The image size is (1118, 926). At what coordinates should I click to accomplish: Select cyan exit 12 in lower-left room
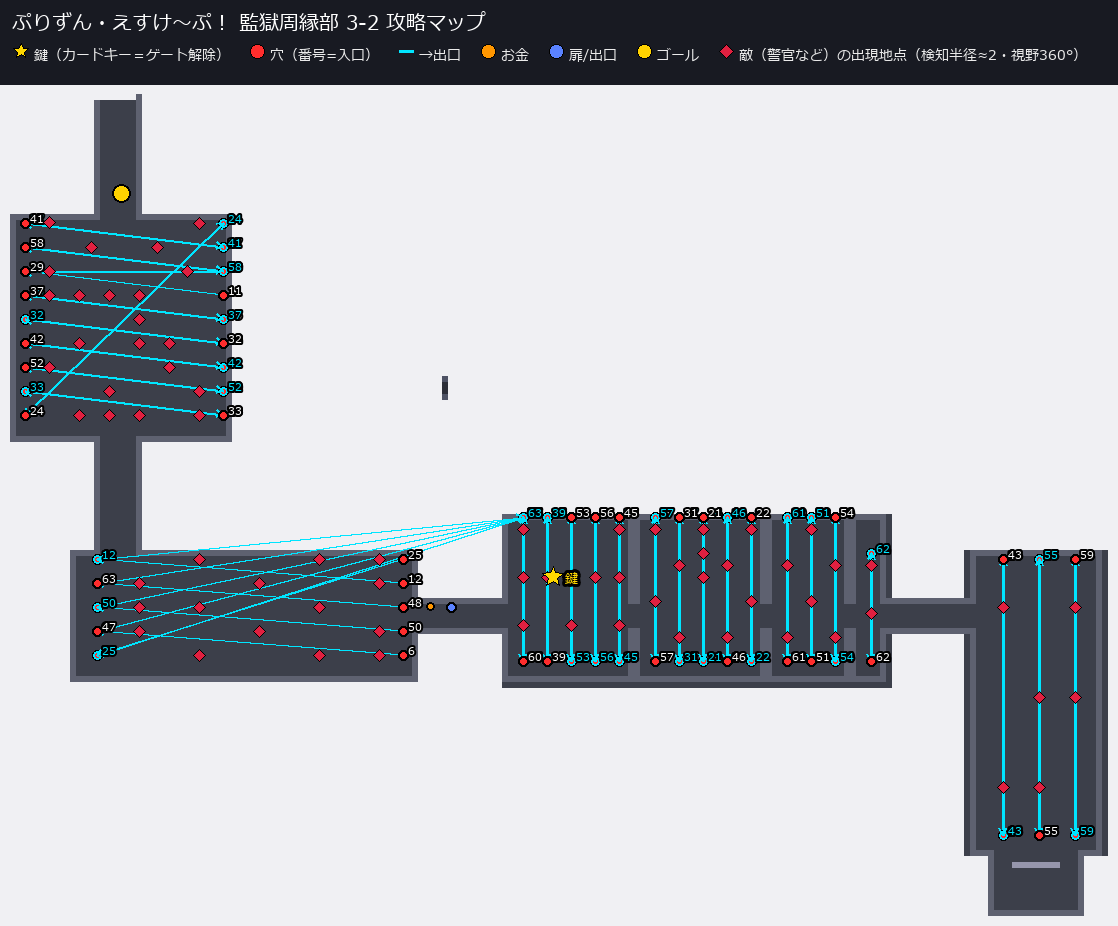tap(98, 560)
